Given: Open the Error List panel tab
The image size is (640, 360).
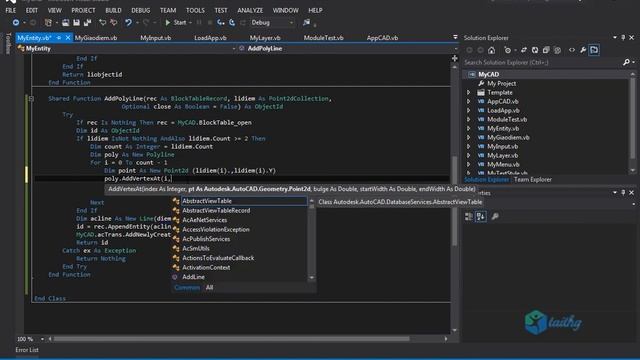Looking at the screenshot, I should click(x=27, y=350).
